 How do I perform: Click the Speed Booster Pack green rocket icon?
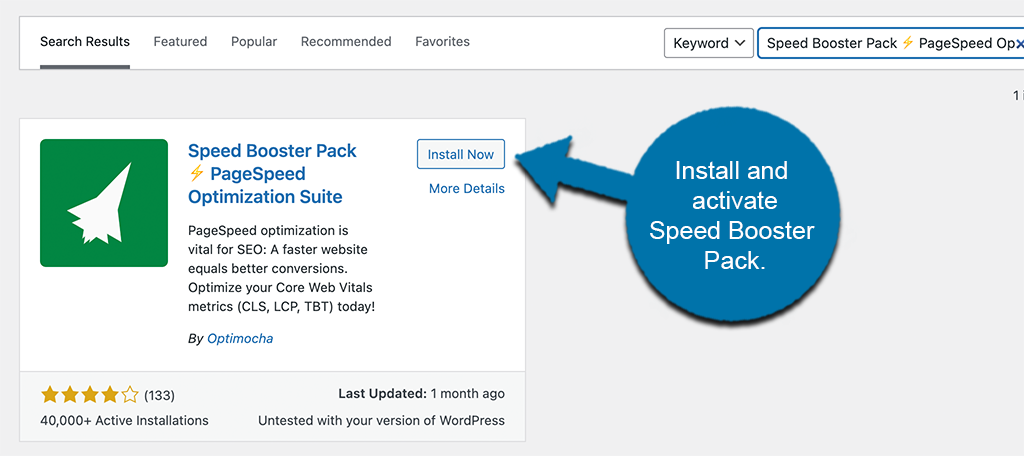pyautogui.click(x=104, y=203)
